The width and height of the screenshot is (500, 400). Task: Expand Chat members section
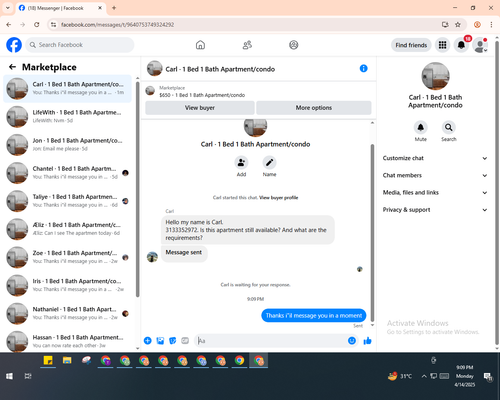(x=435, y=175)
